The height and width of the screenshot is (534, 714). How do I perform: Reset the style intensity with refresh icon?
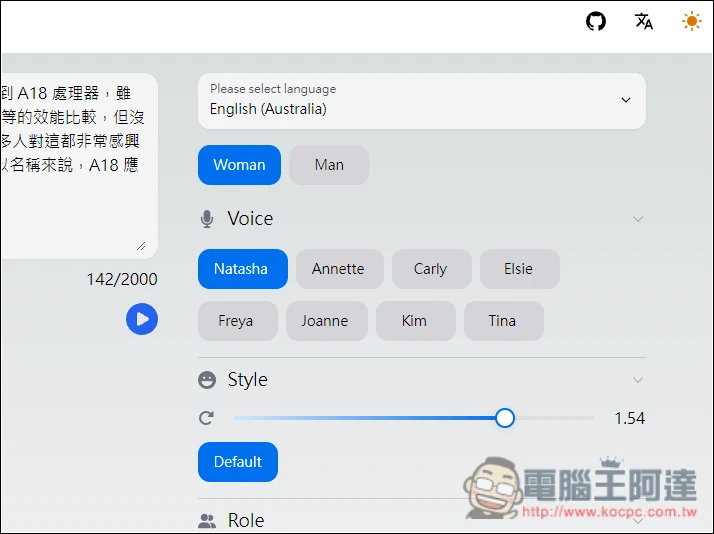coord(206,418)
